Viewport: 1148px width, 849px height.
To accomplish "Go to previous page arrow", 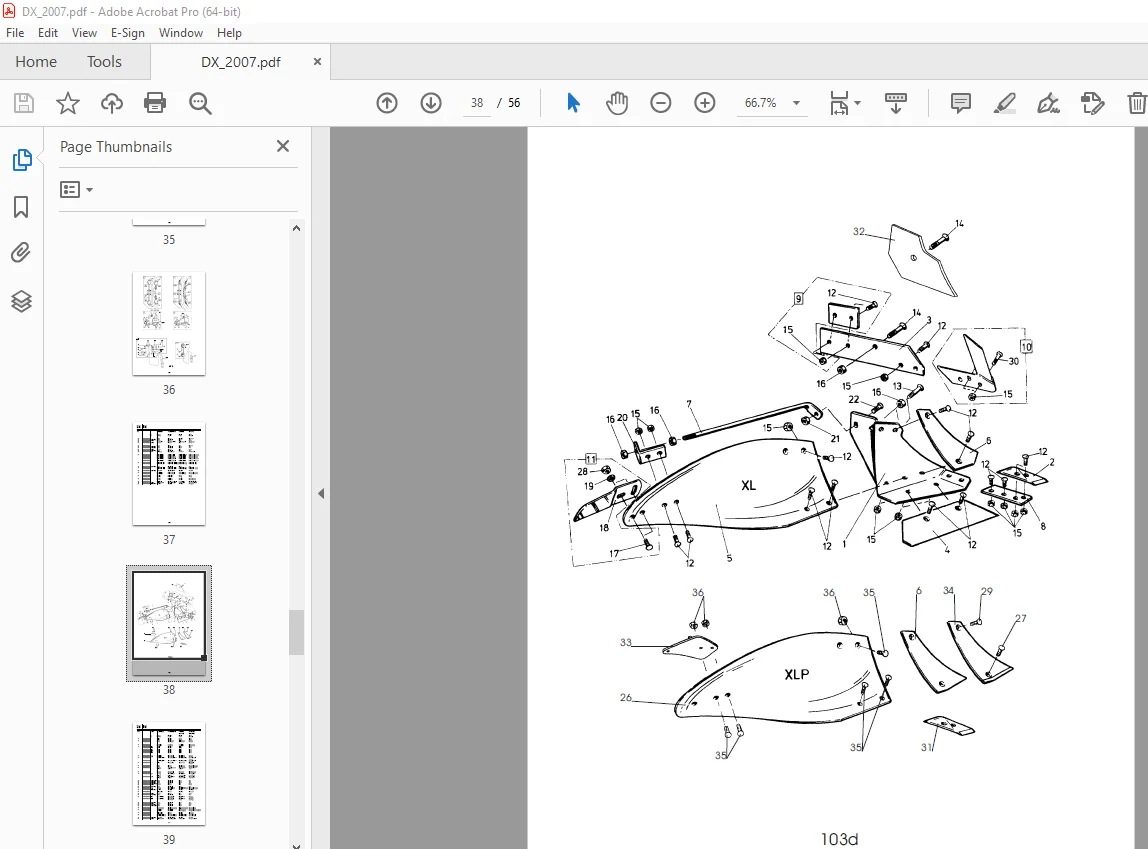I will pyautogui.click(x=387, y=103).
